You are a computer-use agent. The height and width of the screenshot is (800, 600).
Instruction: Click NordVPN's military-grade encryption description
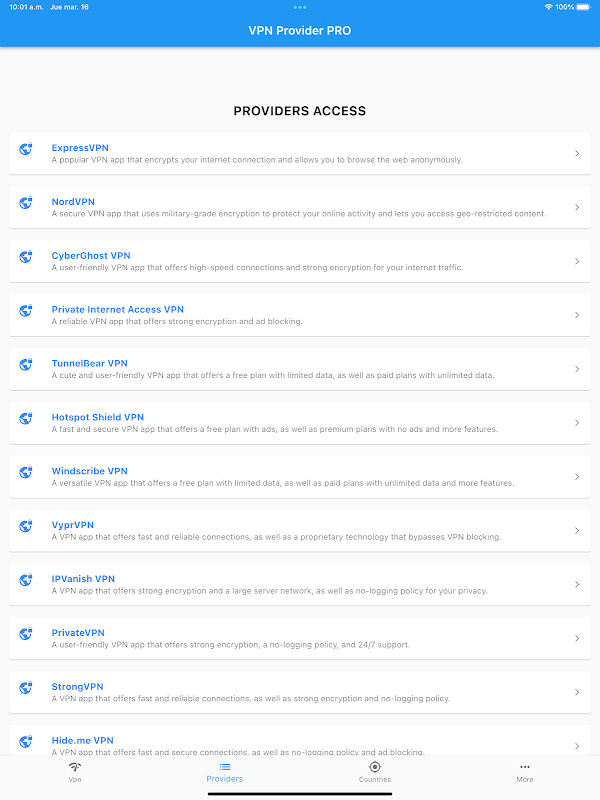pyautogui.click(x=299, y=214)
